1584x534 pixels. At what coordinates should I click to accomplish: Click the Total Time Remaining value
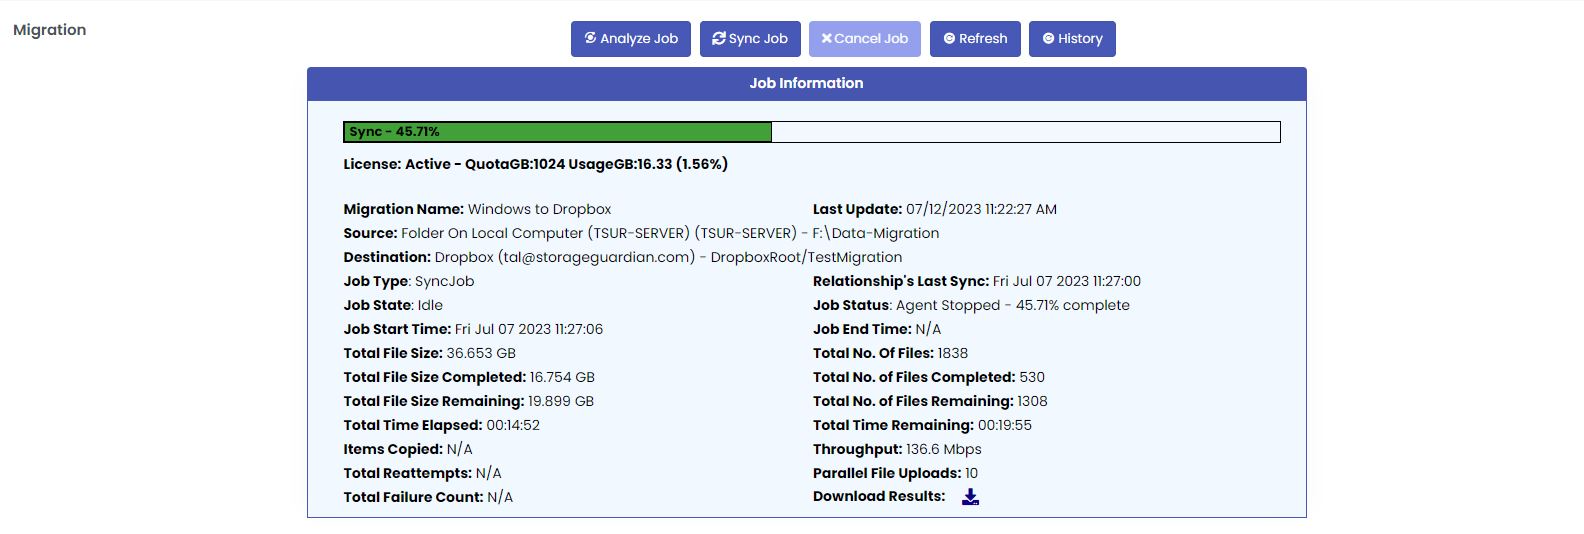tap(1004, 425)
